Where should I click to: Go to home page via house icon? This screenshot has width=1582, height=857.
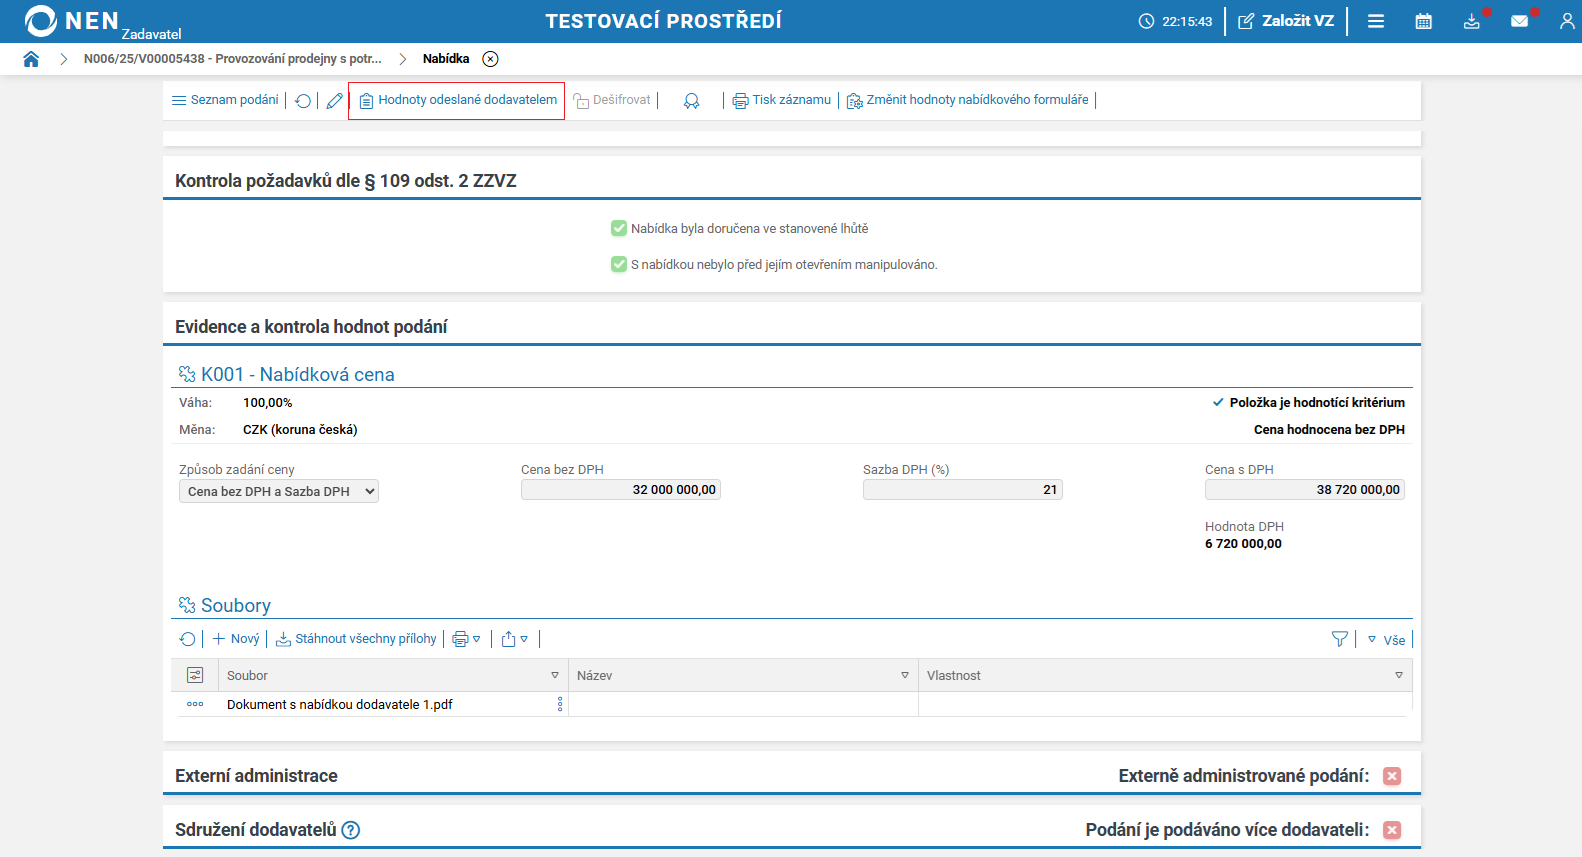coord(31,59)
